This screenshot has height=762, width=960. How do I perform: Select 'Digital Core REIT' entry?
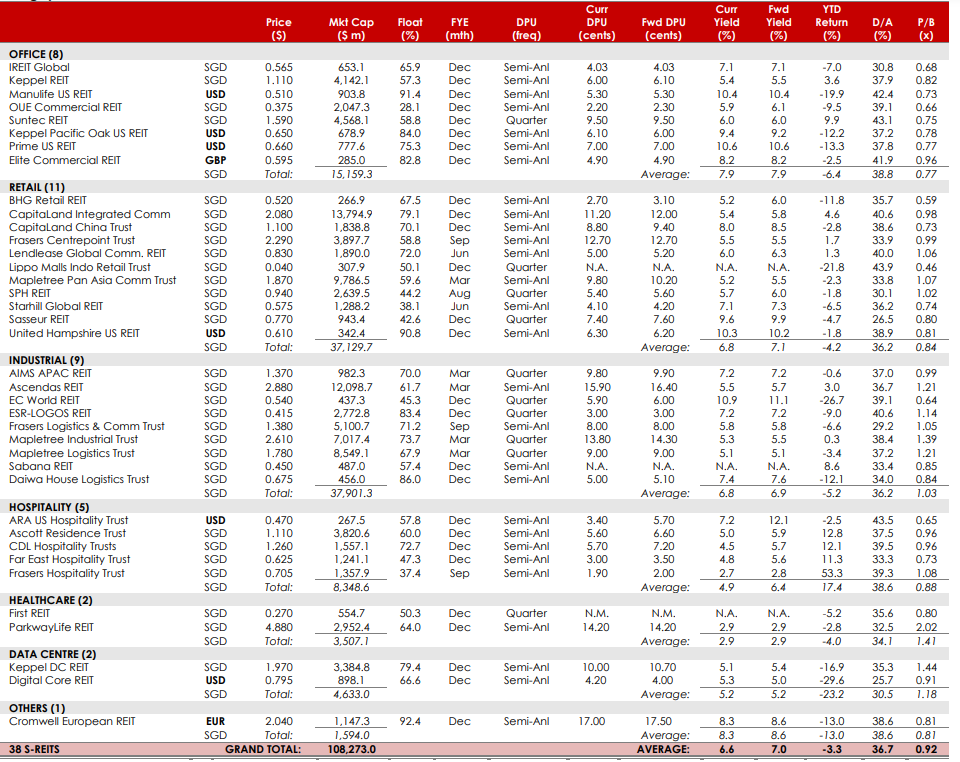(x=51, y=681)
